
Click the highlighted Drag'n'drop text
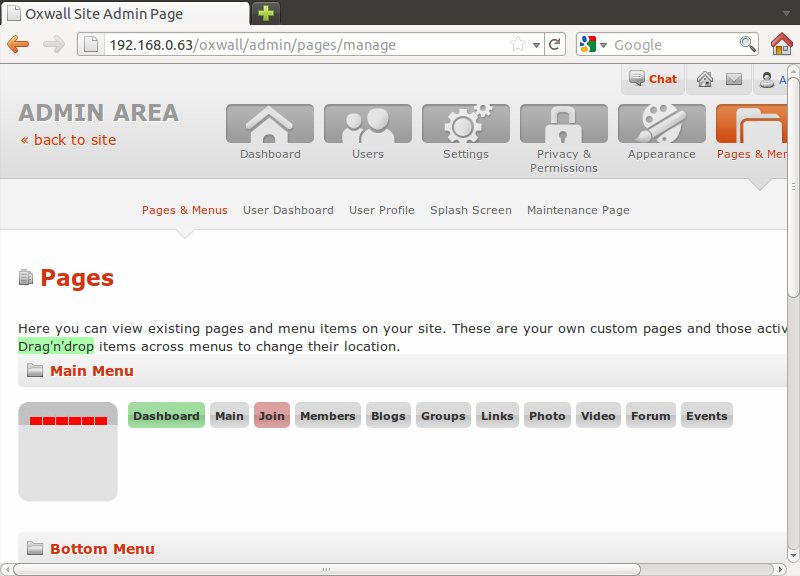[x=56, y=346]
